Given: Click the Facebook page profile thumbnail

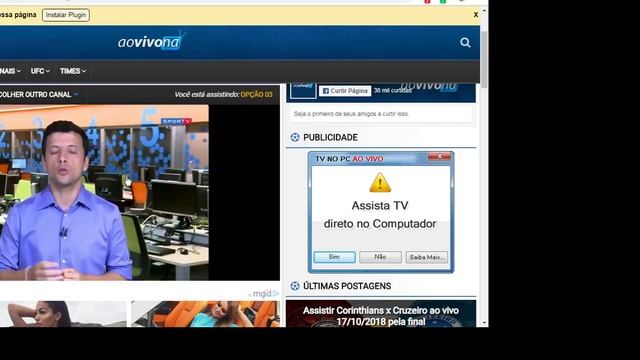Looking at the screenshot, I should tap(303, 90).
